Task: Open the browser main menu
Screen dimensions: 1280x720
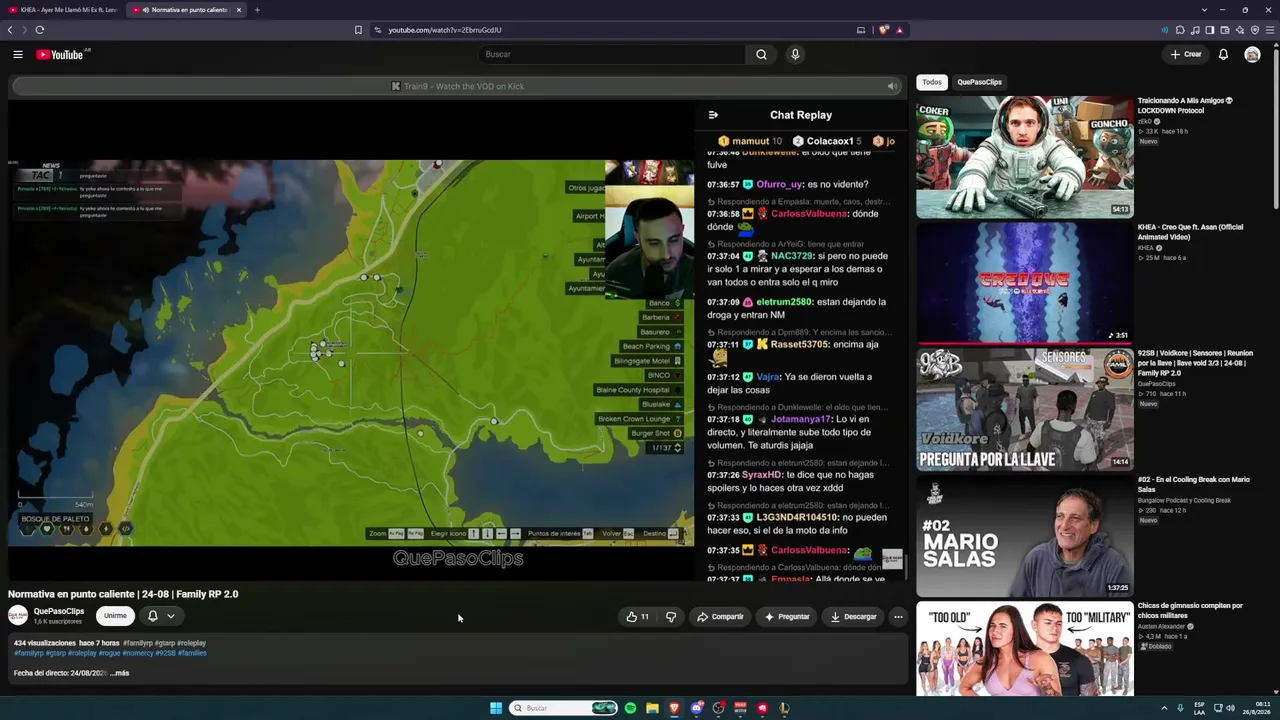Action: point(1269,30)
